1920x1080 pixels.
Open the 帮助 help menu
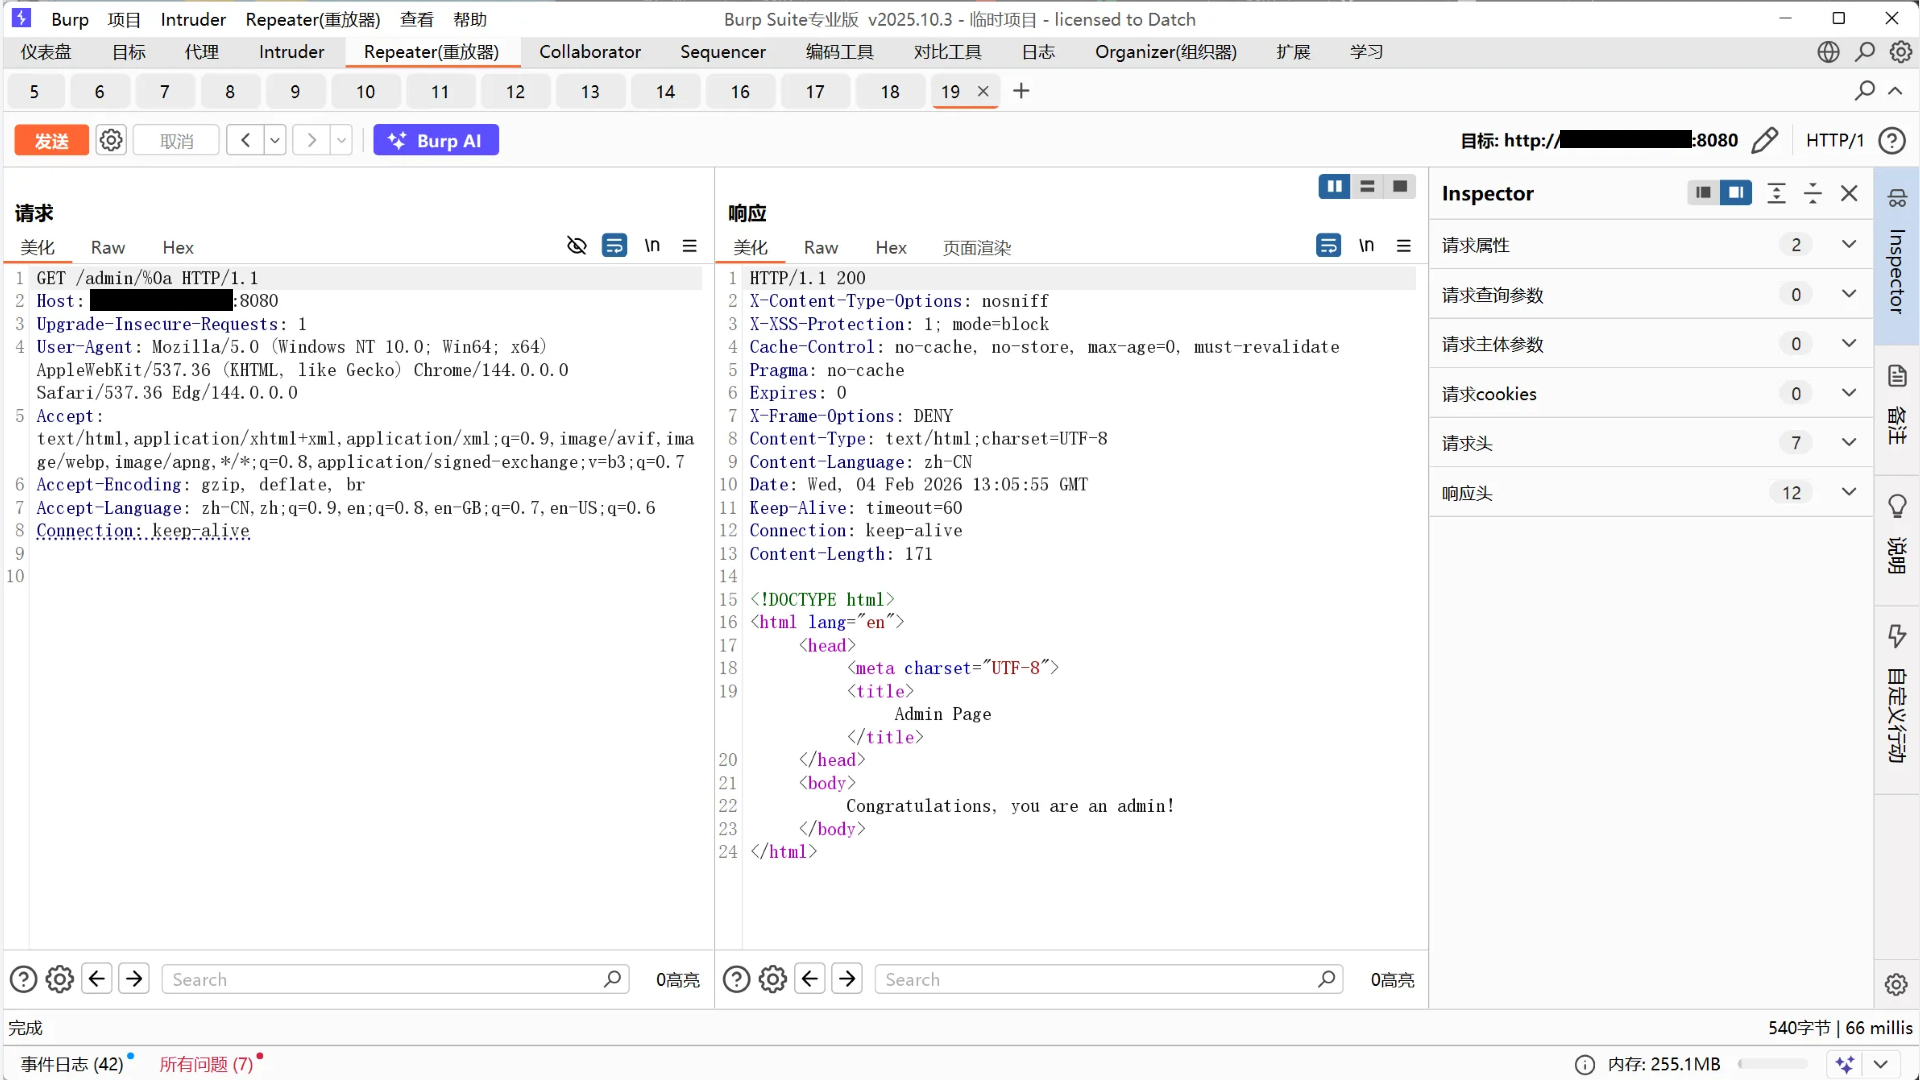[470, 19]
